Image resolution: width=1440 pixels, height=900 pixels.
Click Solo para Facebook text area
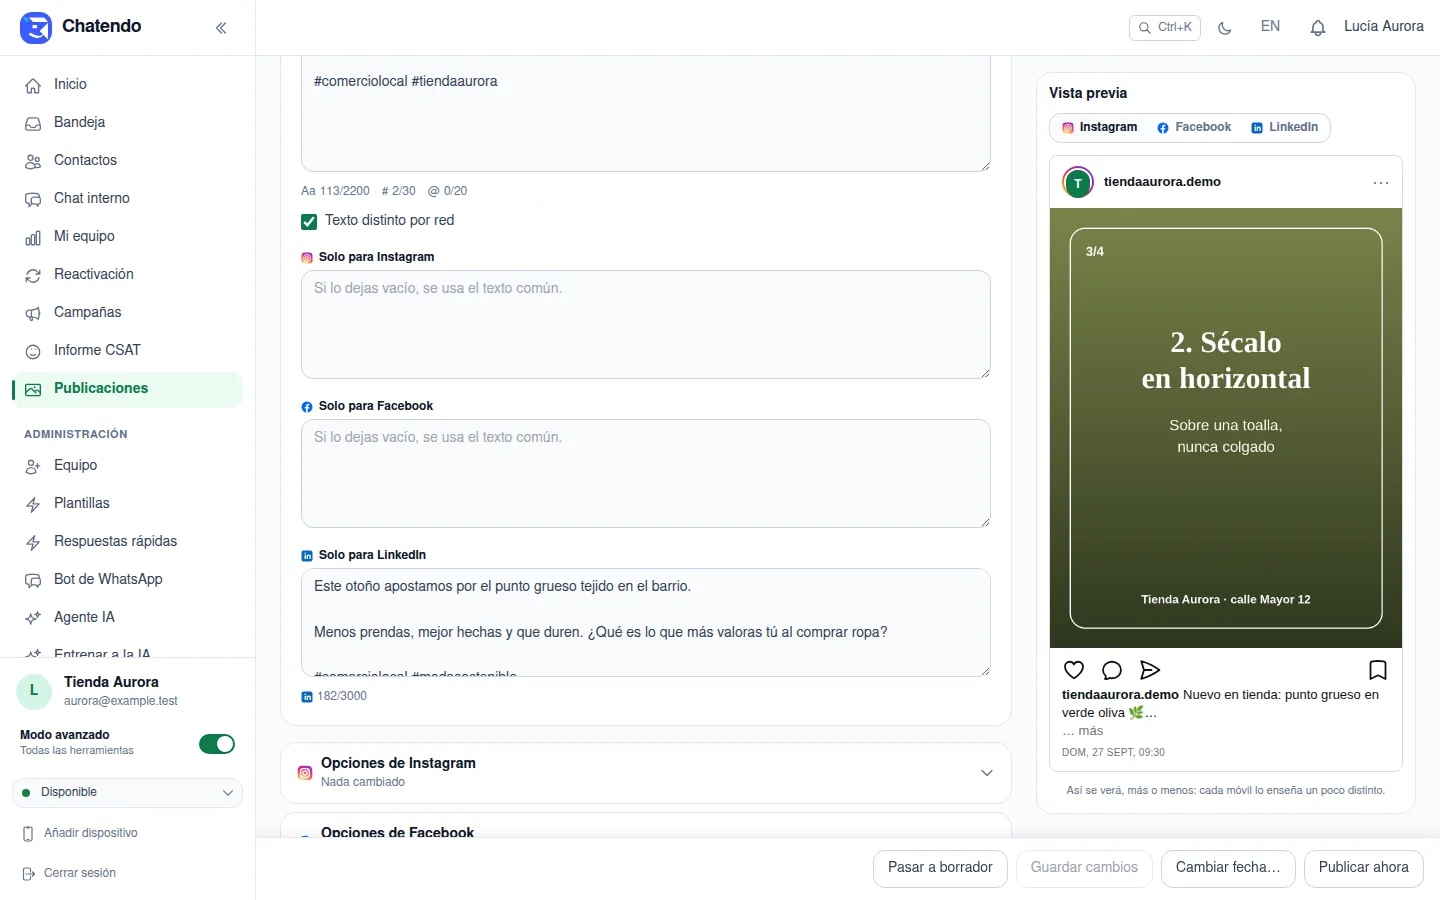coord(646,474)
